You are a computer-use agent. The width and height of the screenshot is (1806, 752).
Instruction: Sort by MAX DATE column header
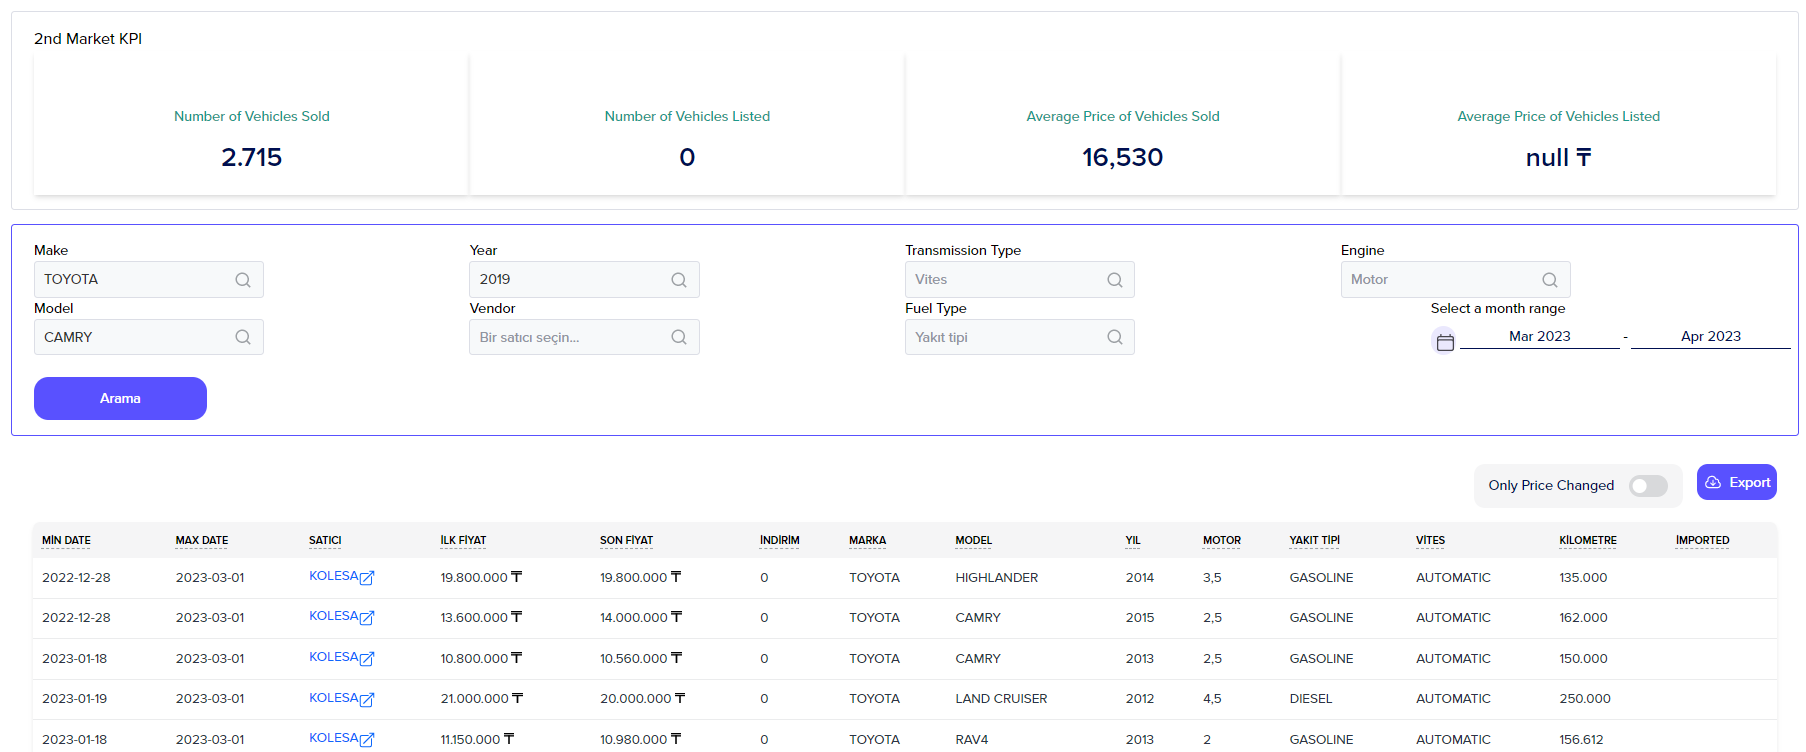click(202, 541)
